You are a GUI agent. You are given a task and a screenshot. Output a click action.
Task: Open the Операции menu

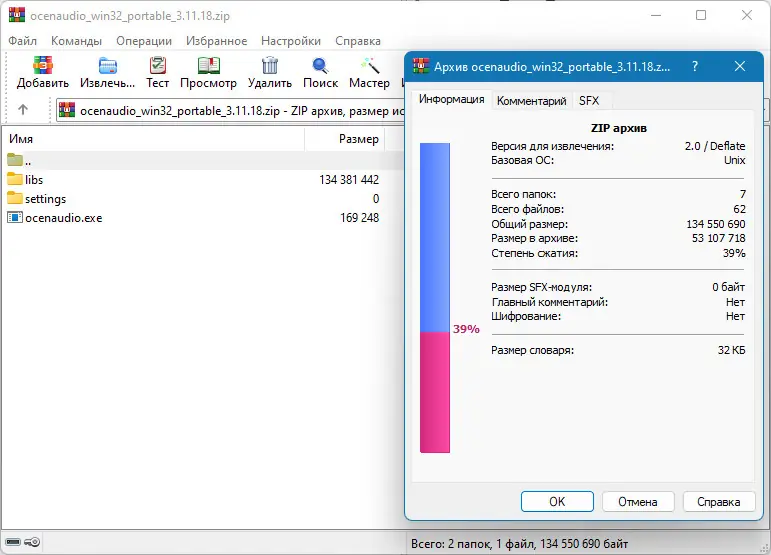(144, 41)
